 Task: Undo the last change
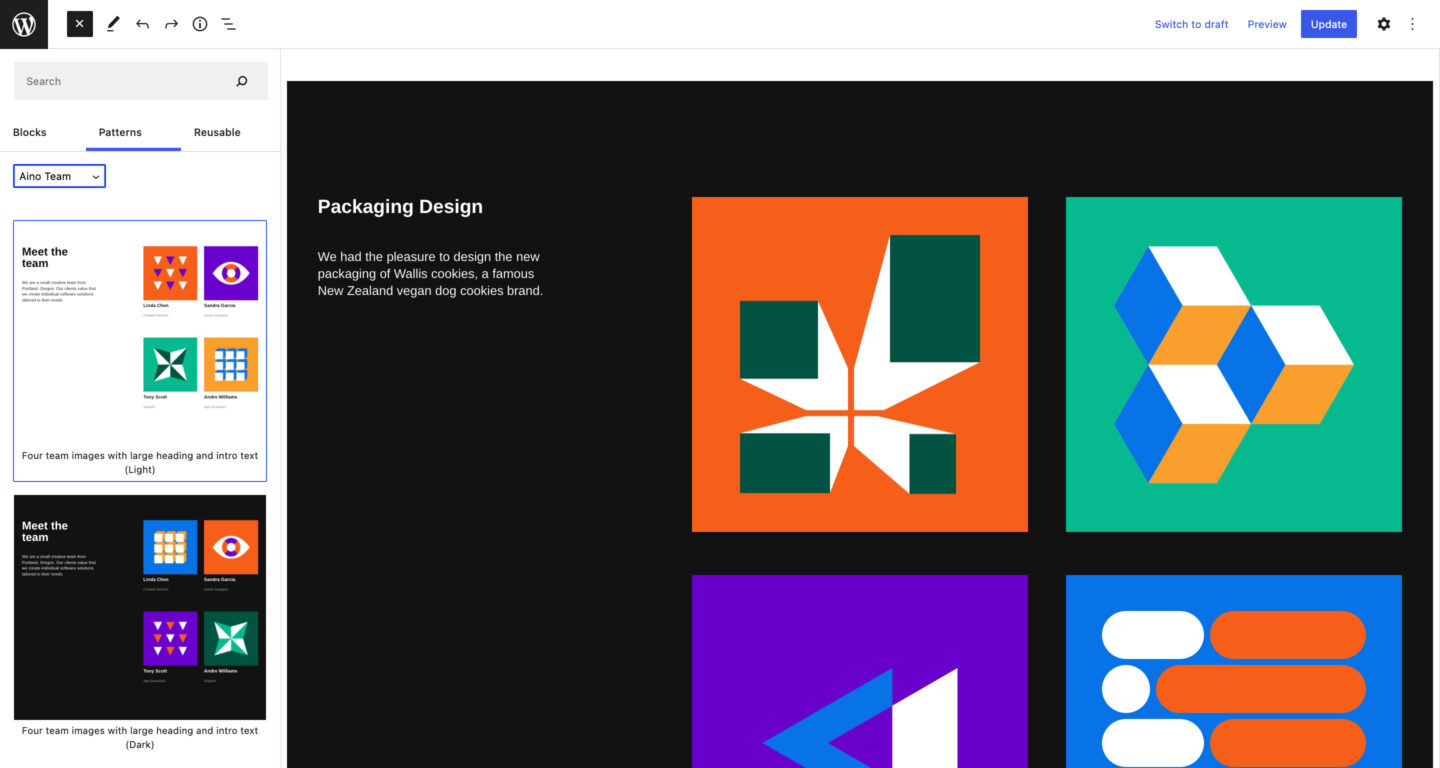click(x=141, y=23)
